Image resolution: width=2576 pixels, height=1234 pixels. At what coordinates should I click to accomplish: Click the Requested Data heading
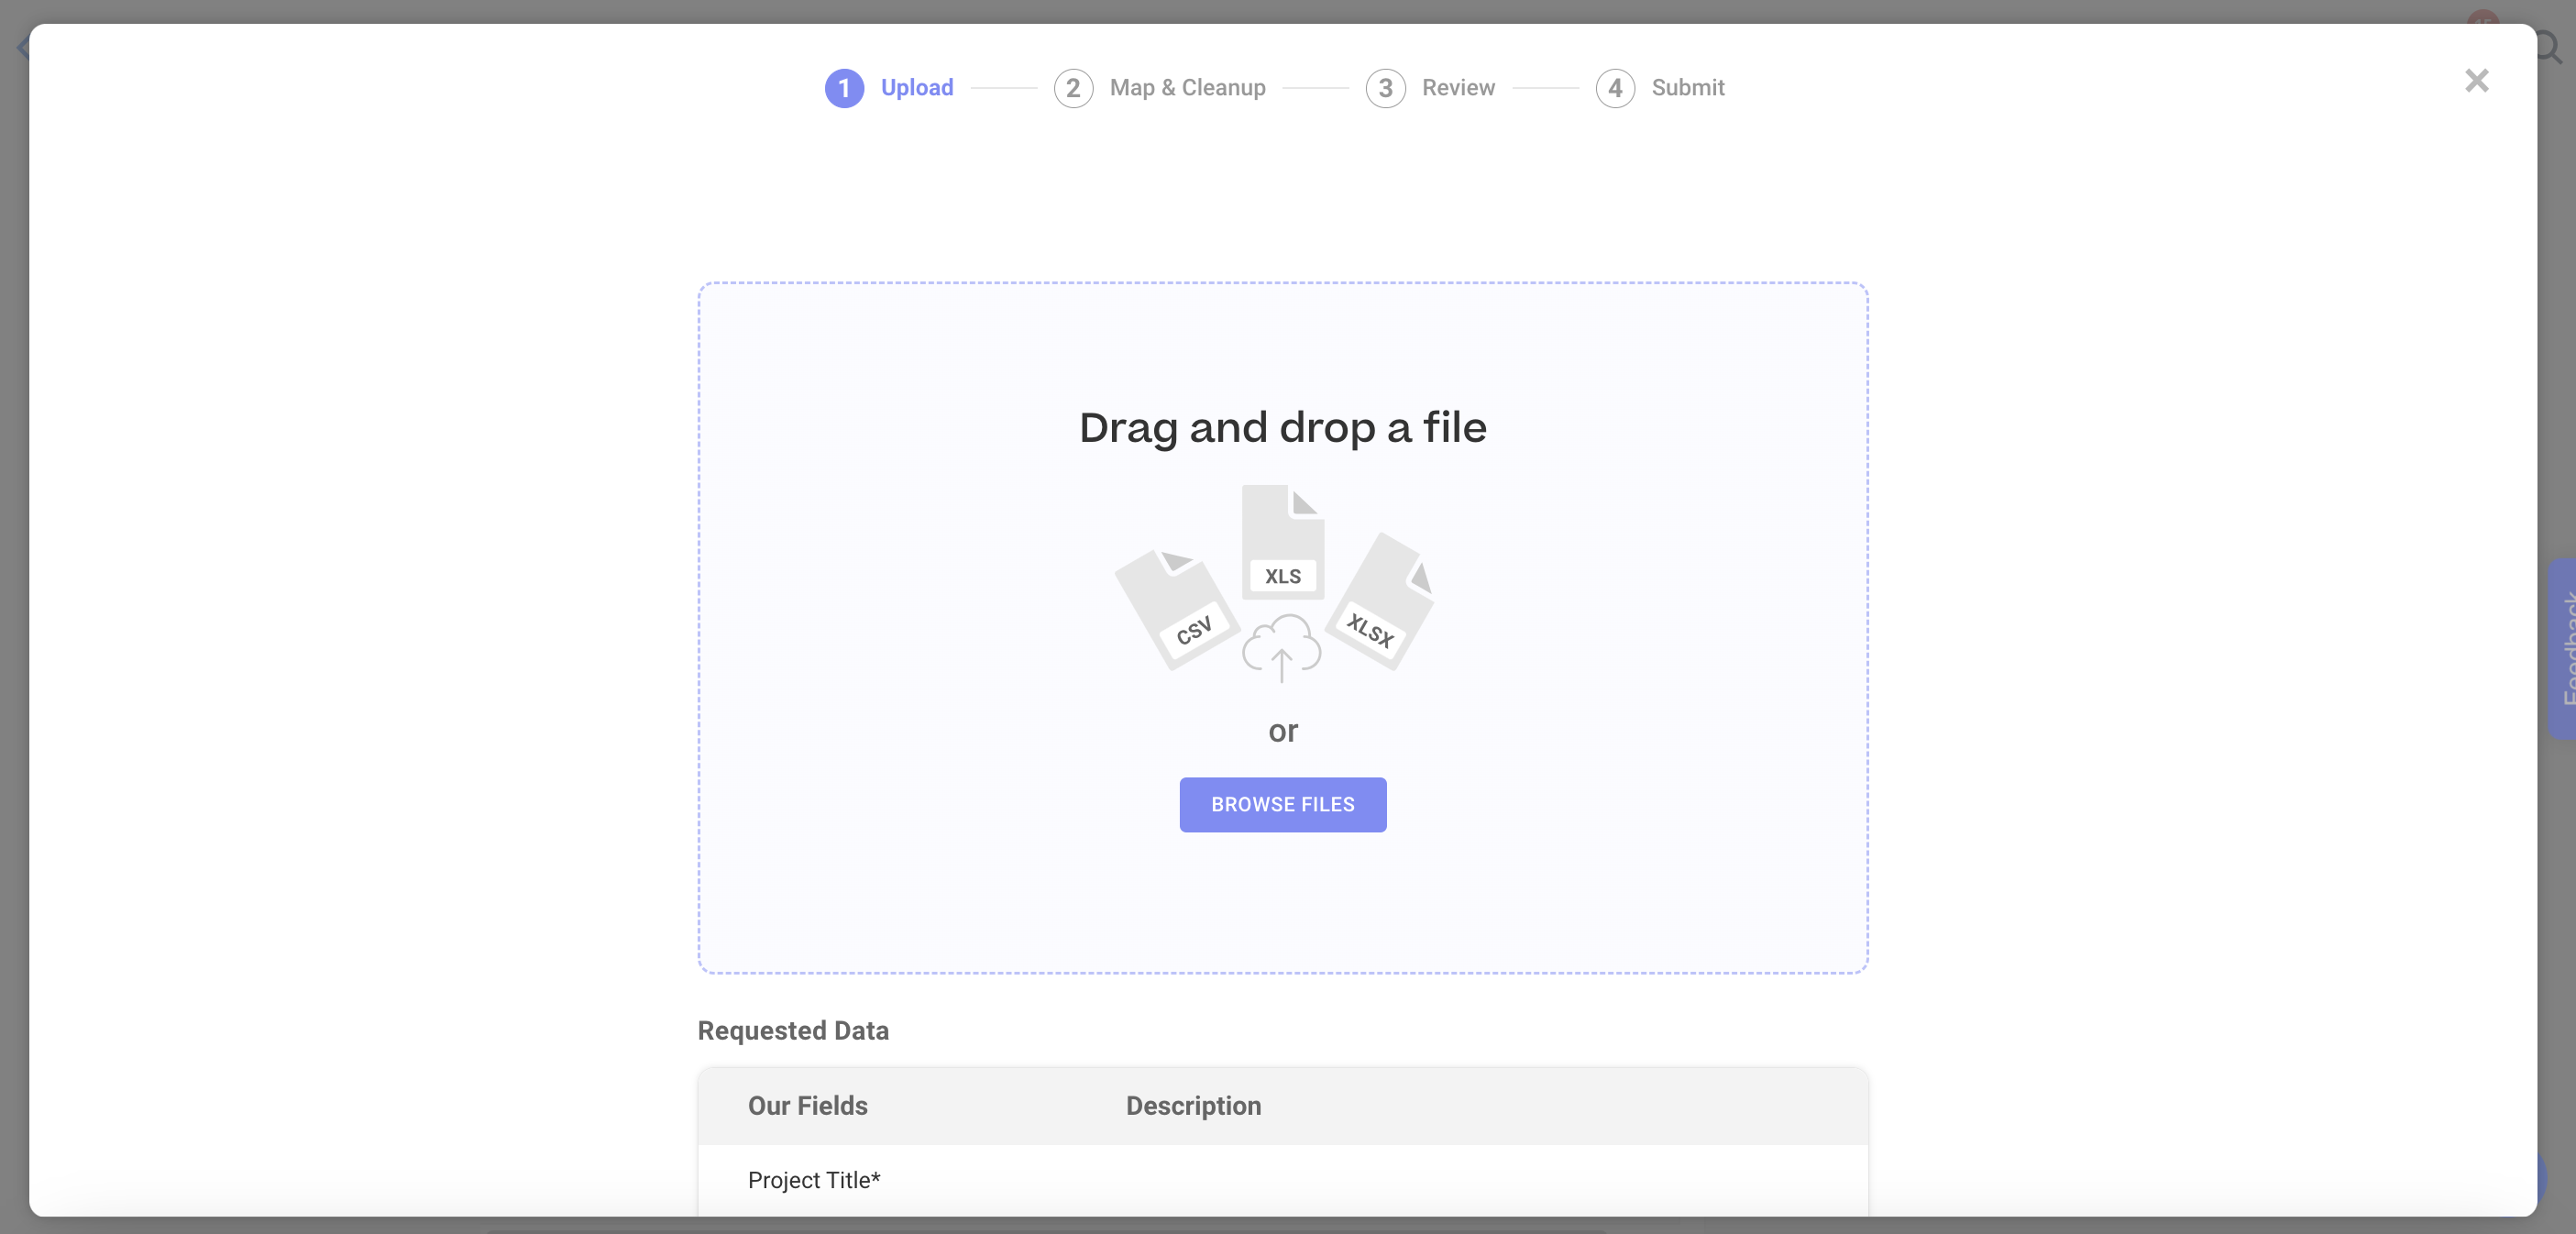[793, 1031]
